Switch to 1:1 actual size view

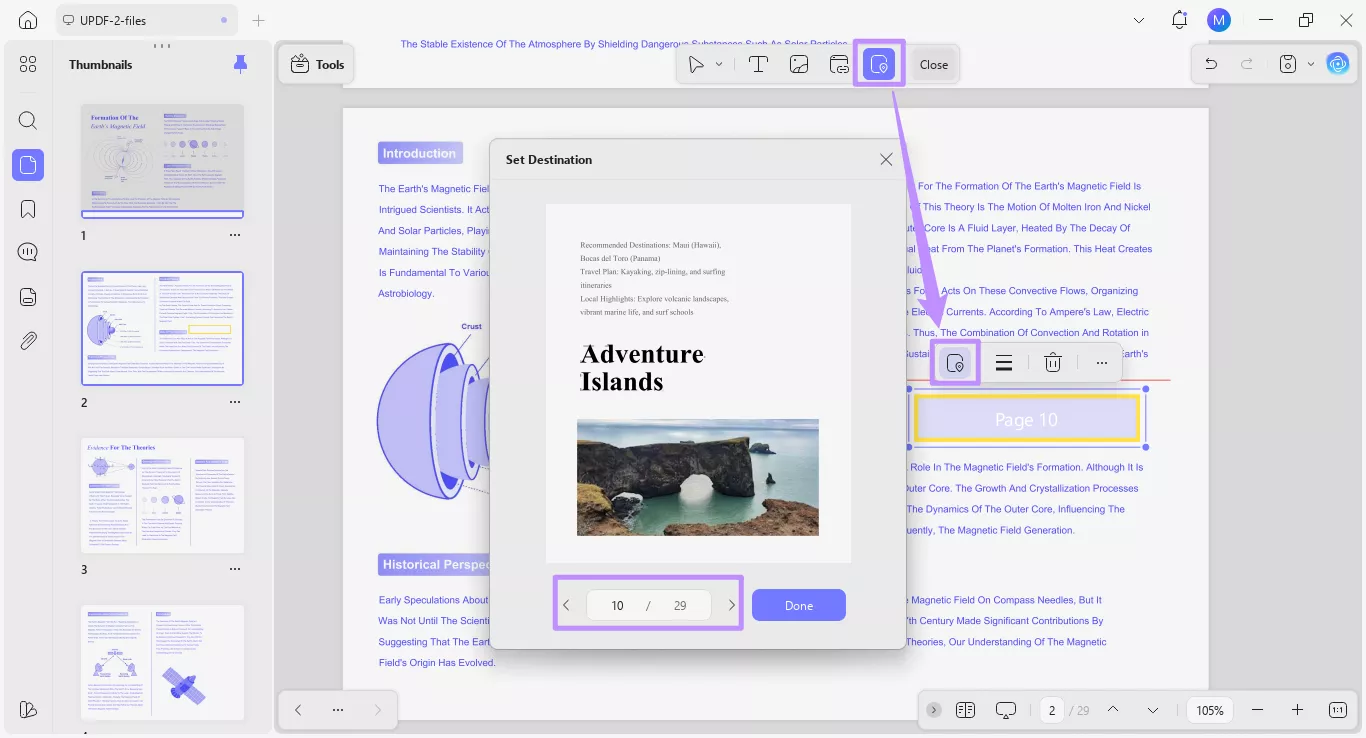click(1337, 710)
